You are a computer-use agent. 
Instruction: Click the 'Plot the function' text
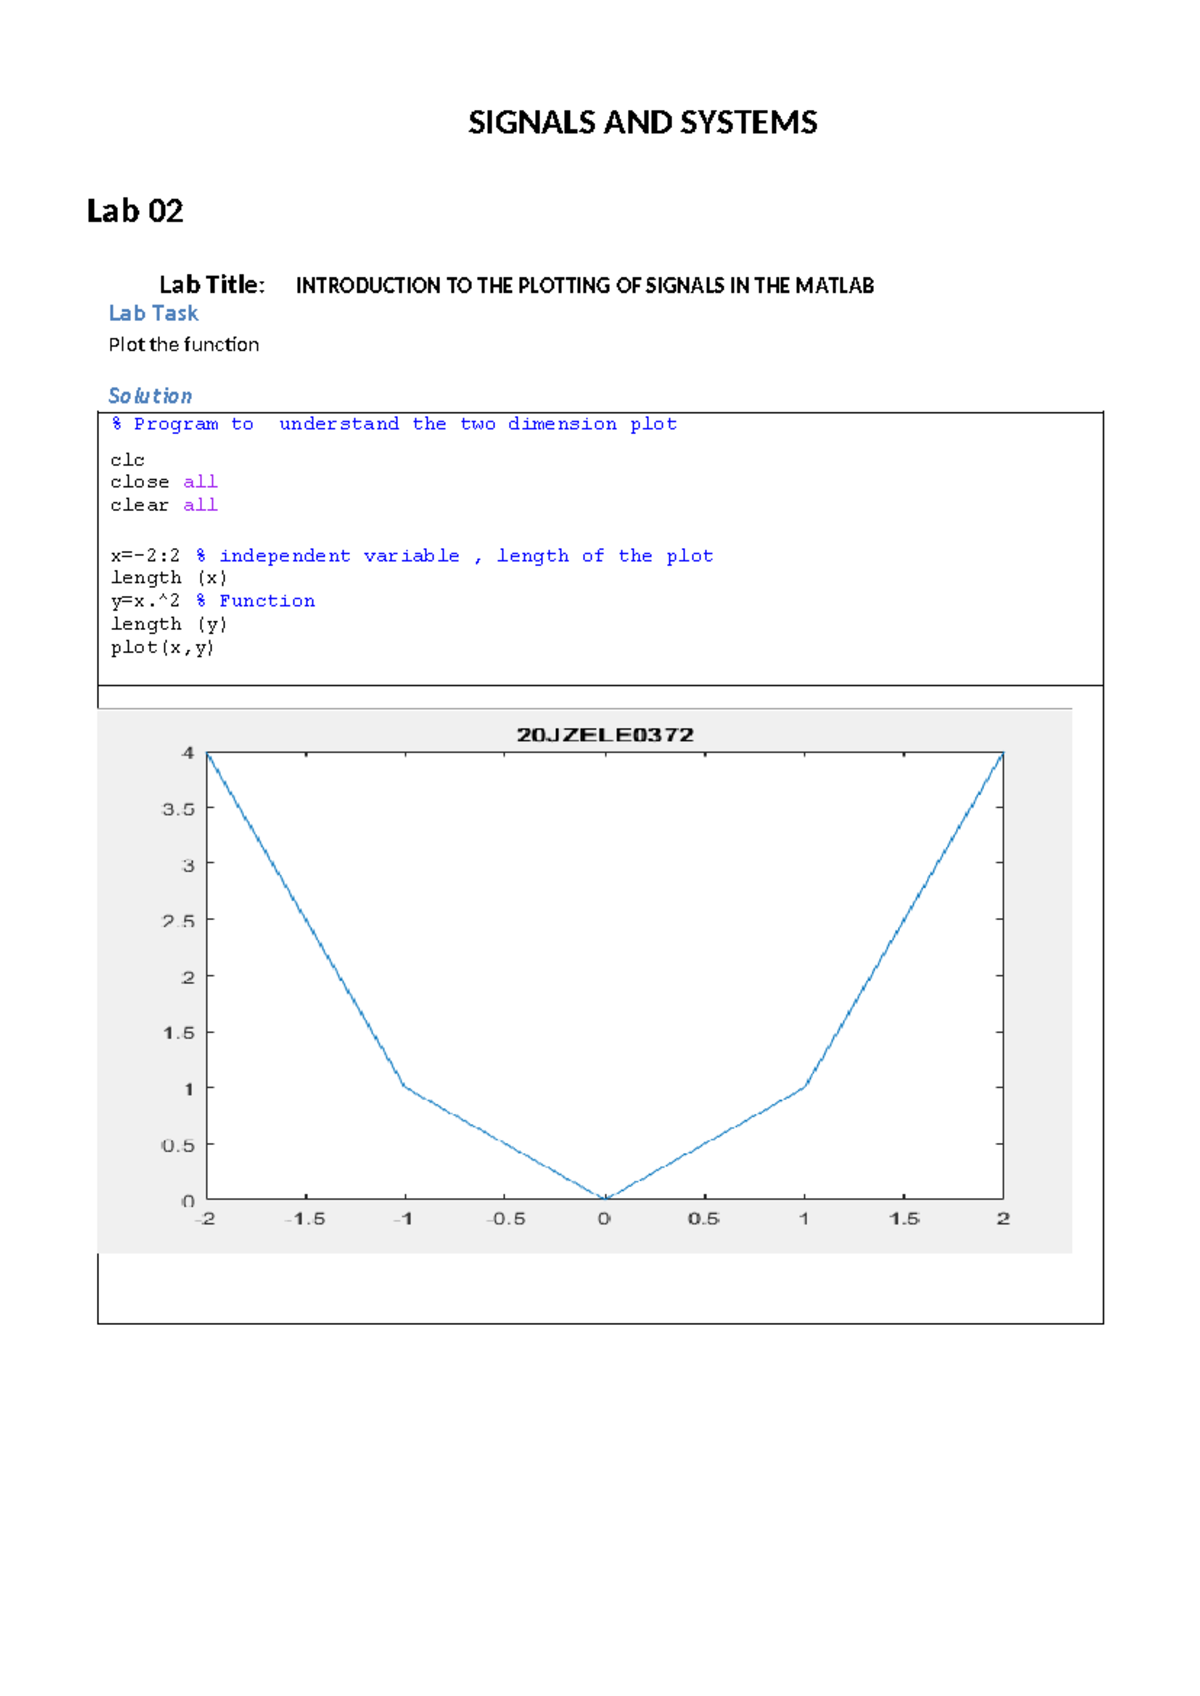click(x=184, y=344)
